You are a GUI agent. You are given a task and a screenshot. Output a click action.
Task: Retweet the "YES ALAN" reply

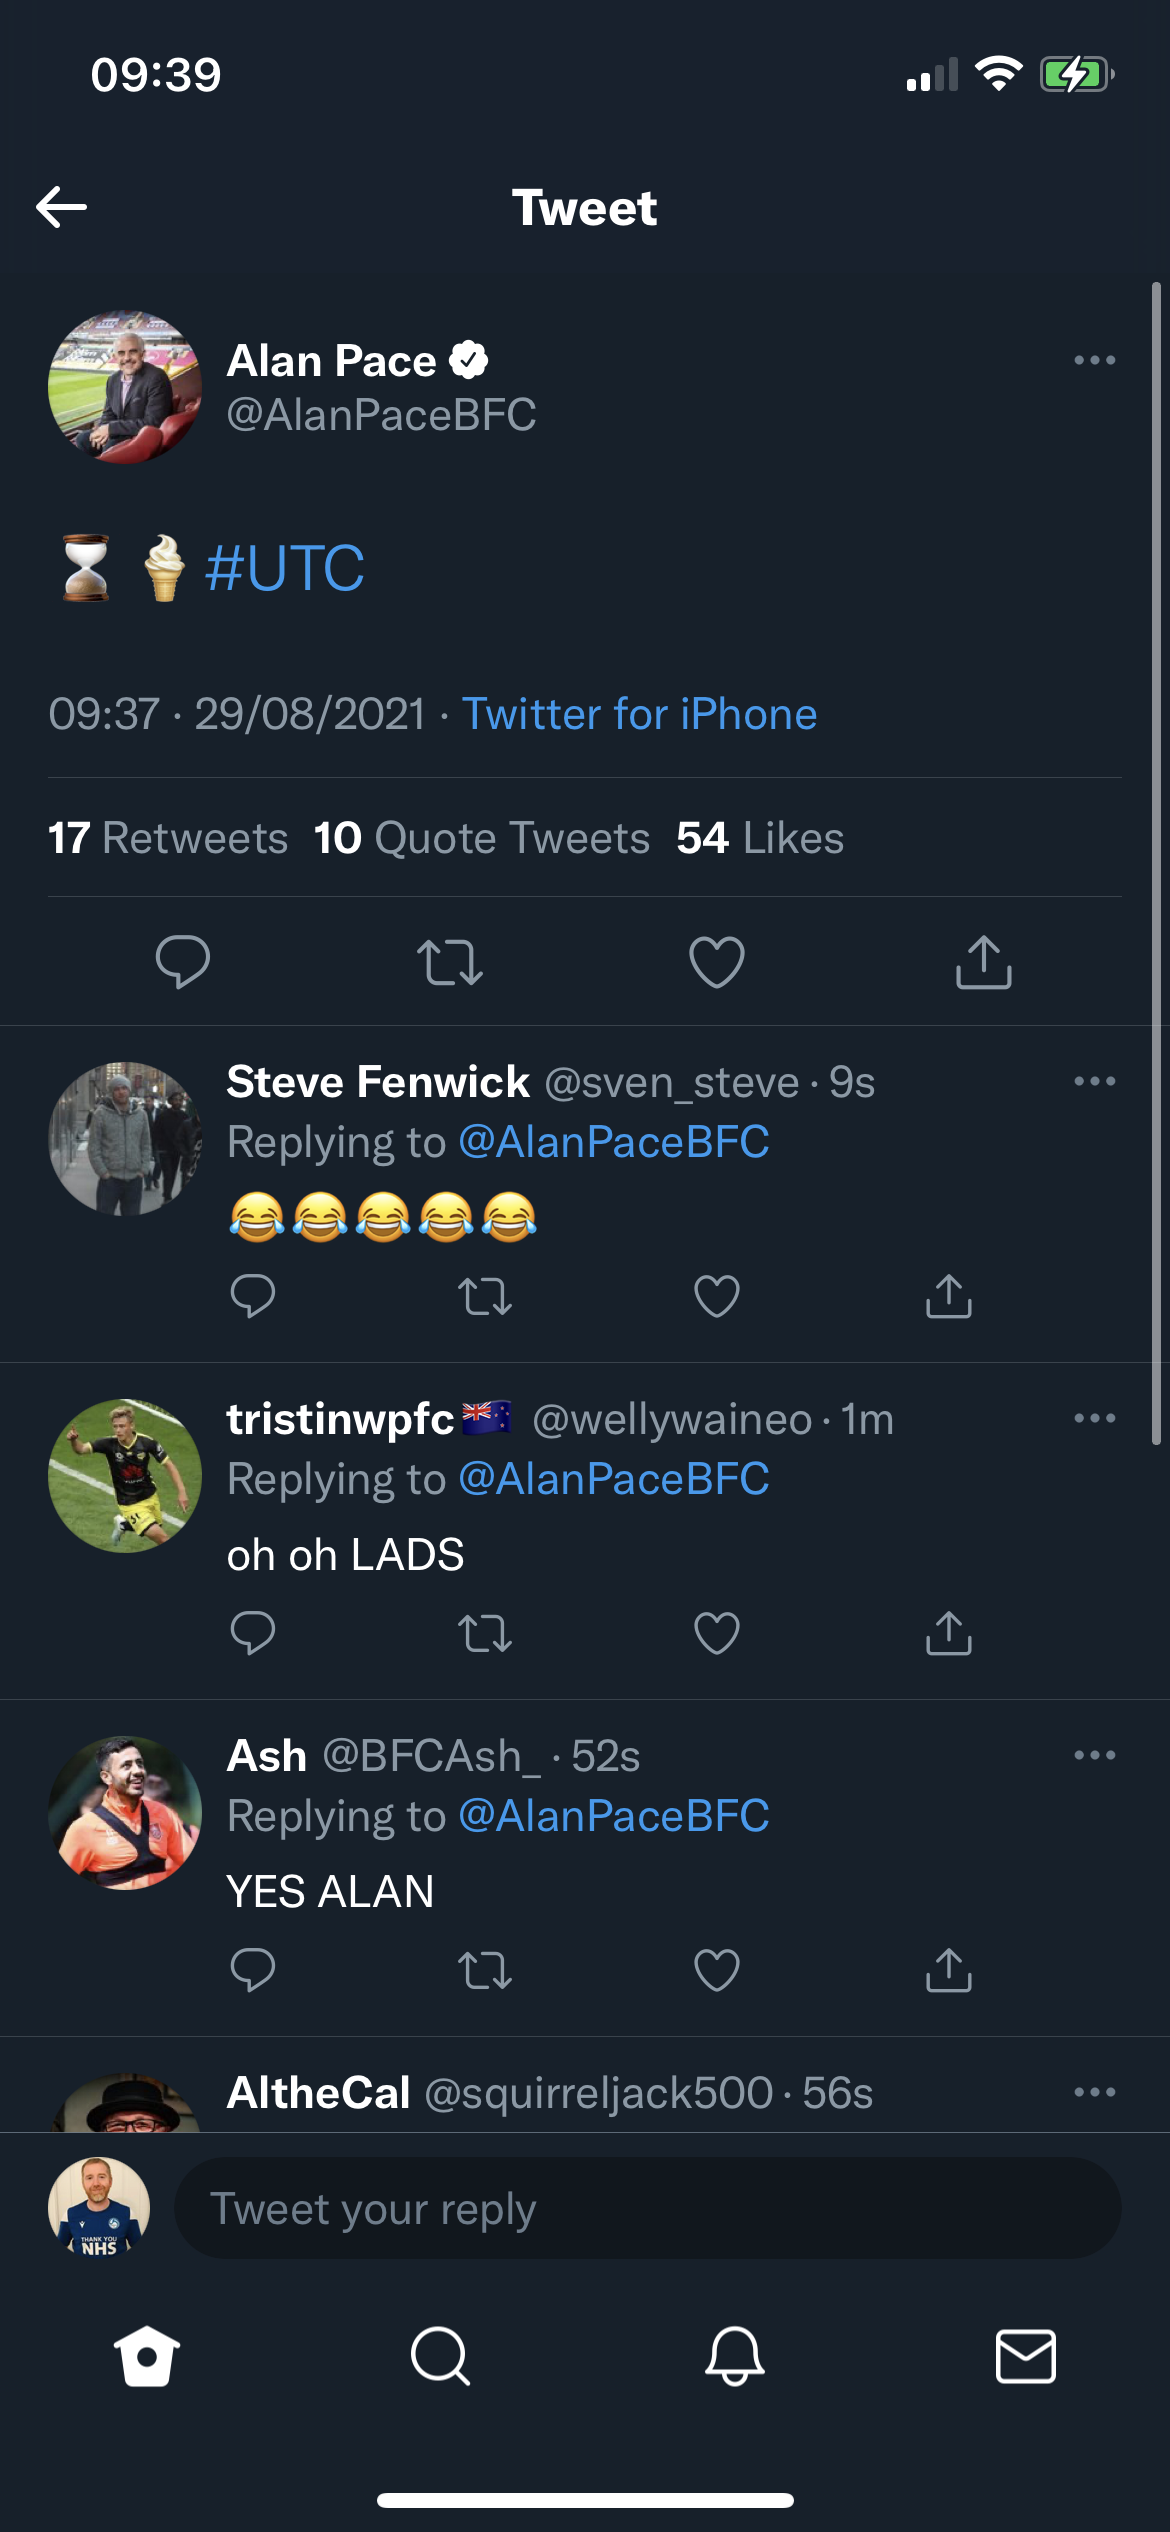pyautogui.click(x=485, y=1971)
